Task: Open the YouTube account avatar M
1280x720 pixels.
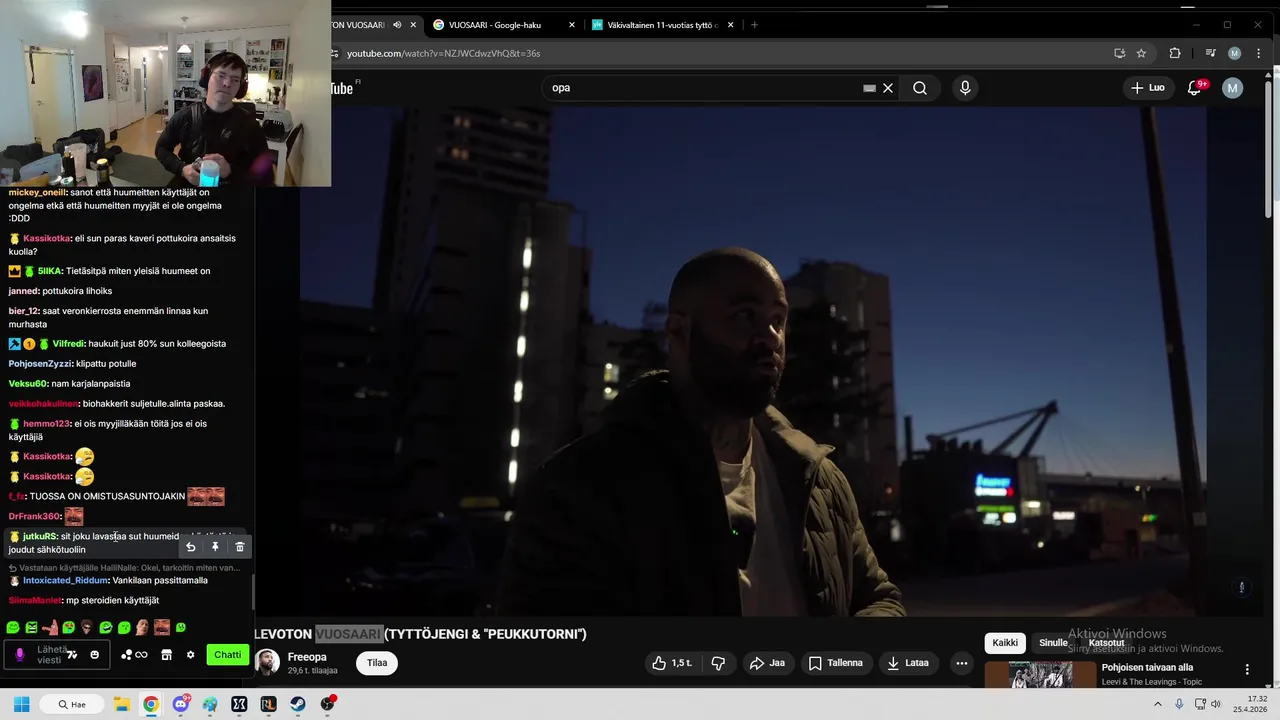Action: pos(1232,88)
